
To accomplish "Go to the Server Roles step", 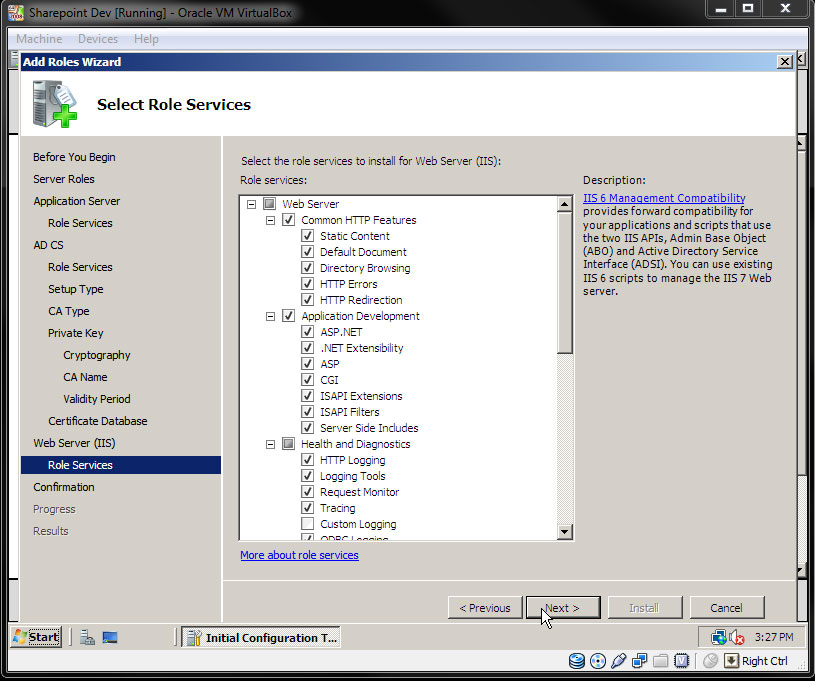I will pyautogui.click(x=64, y=179).
